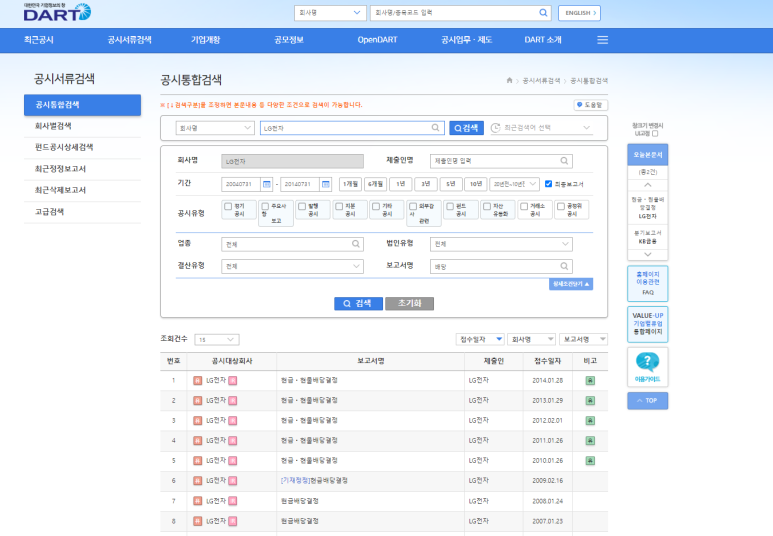Check the 기타공시 checkbox
The width and height of the screenshot is (773, 536).
click(376, 207)
